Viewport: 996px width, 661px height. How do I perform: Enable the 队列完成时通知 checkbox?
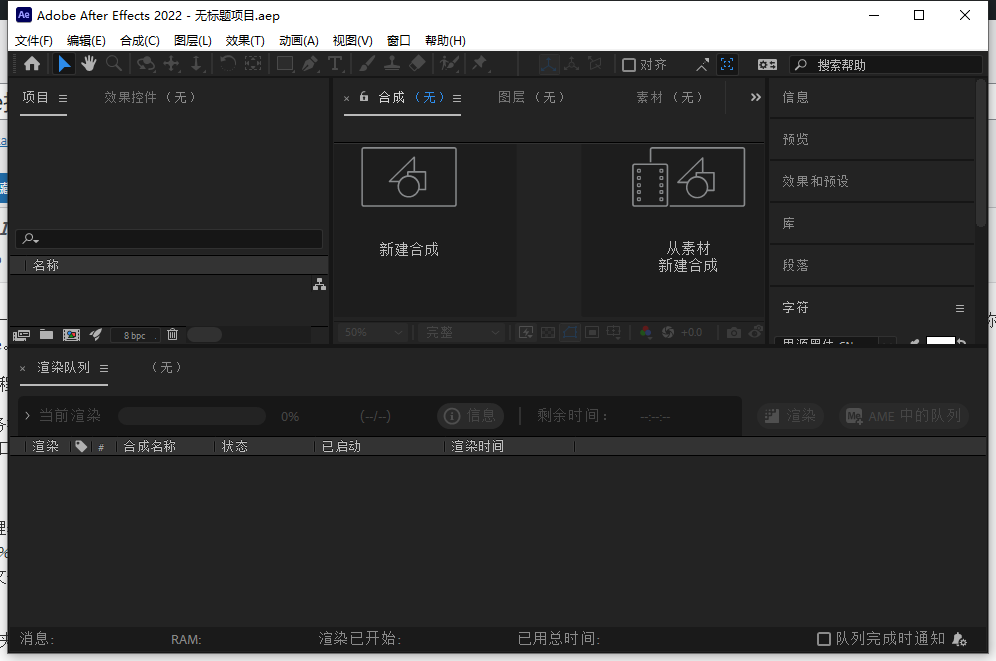click(x=823, y=639)
